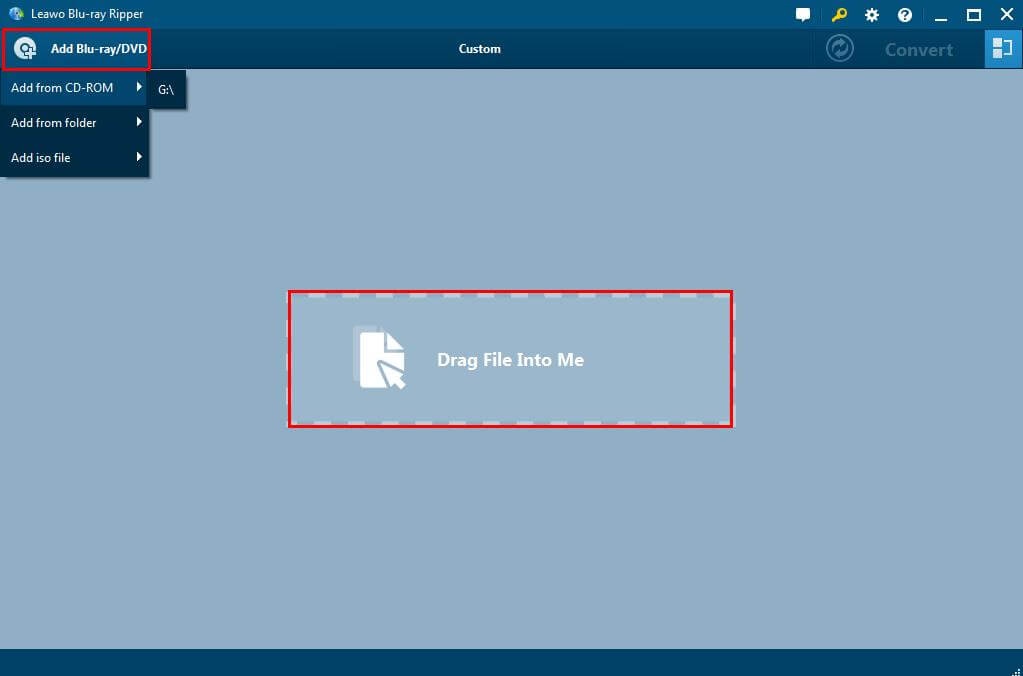
Task: Expand the Add from folder submenu arrow
Action: [139, 121]
